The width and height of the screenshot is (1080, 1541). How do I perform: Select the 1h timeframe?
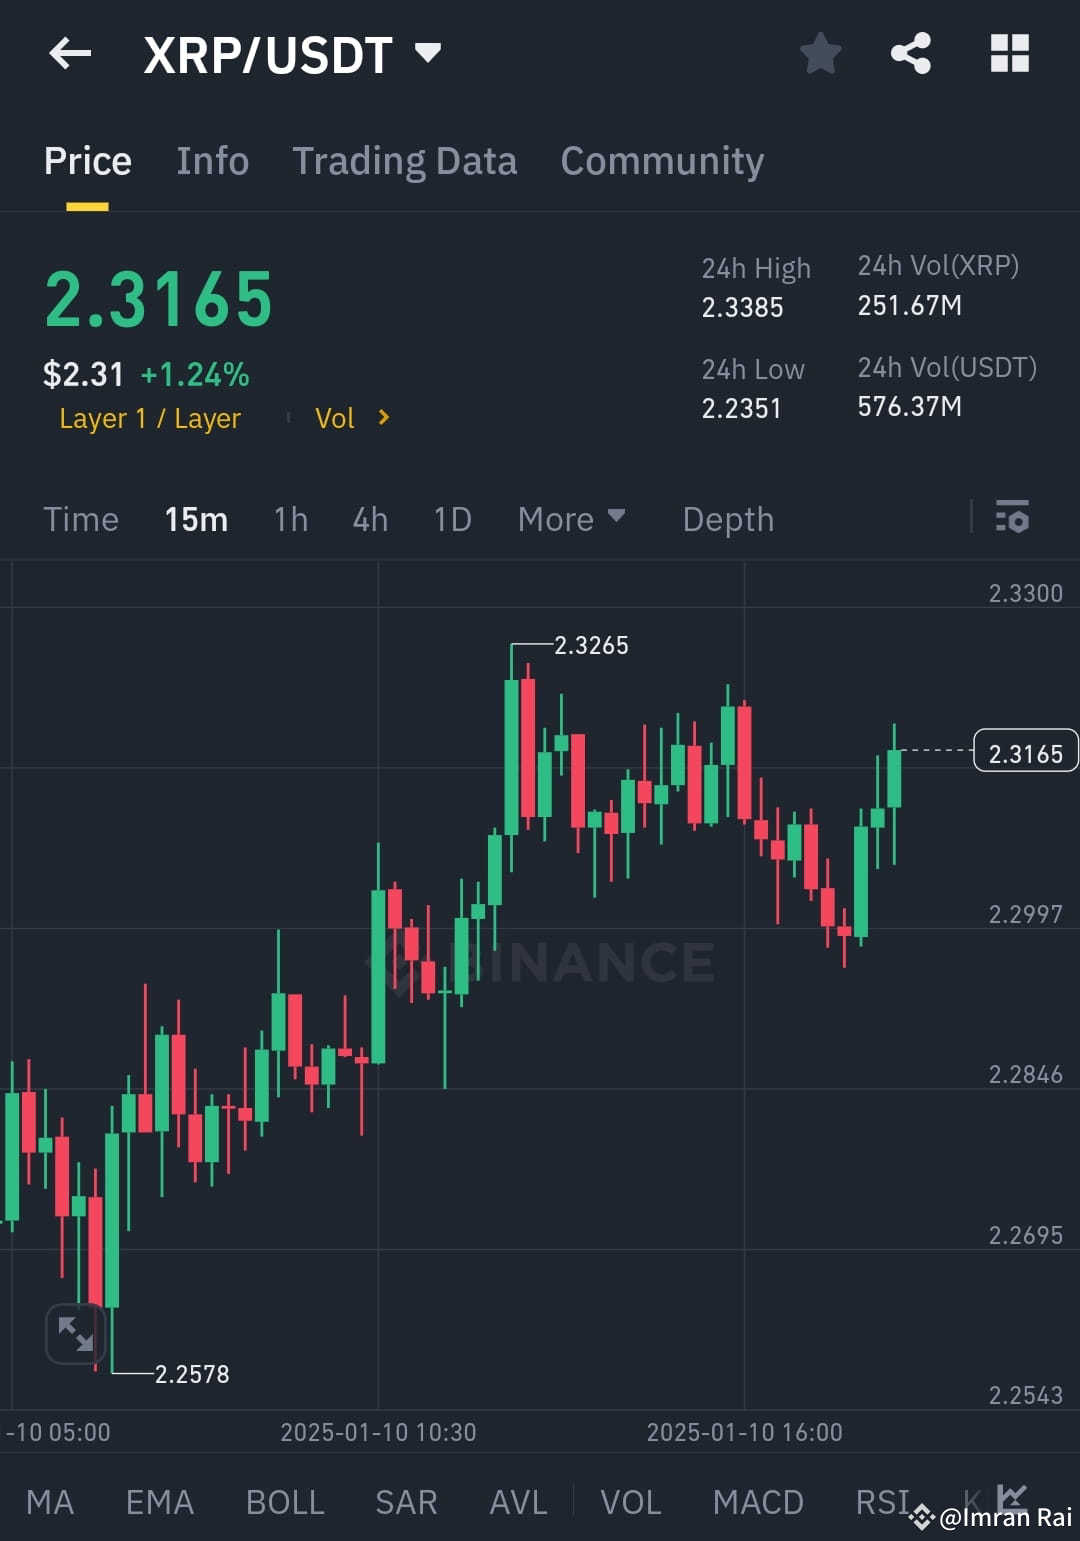pos(290,519)
